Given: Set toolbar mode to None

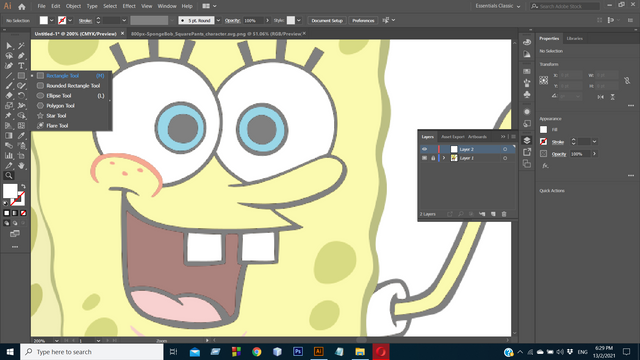Looking at the screenshot, I should (x=23, y=213).
